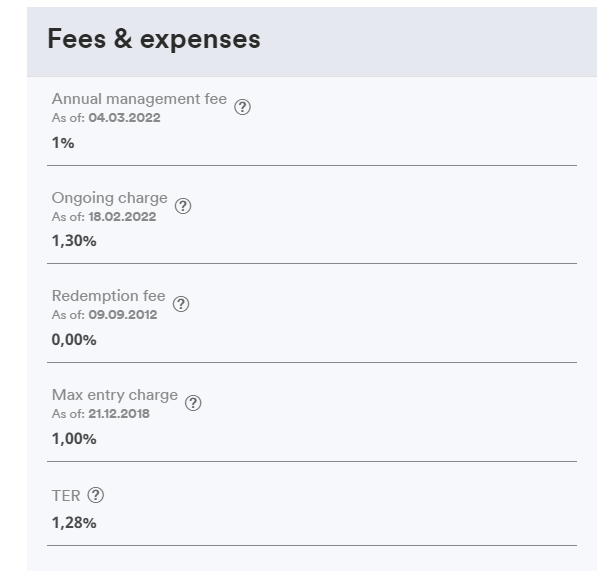
Task: Select the Redemption fee label
Action: pos(108,296)
